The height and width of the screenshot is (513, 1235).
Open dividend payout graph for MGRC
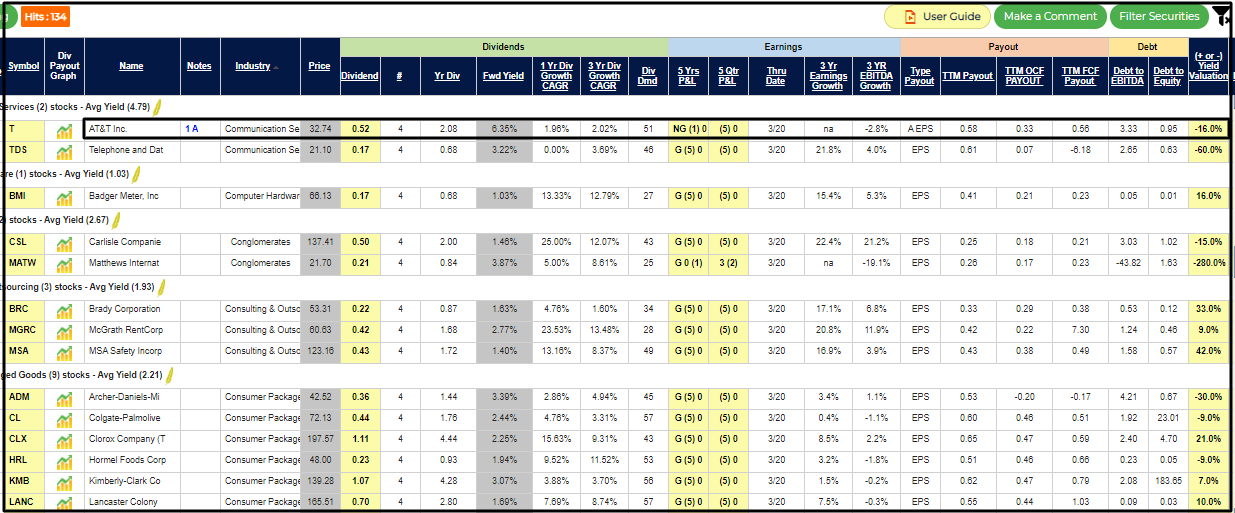click(x=64, y=331)
